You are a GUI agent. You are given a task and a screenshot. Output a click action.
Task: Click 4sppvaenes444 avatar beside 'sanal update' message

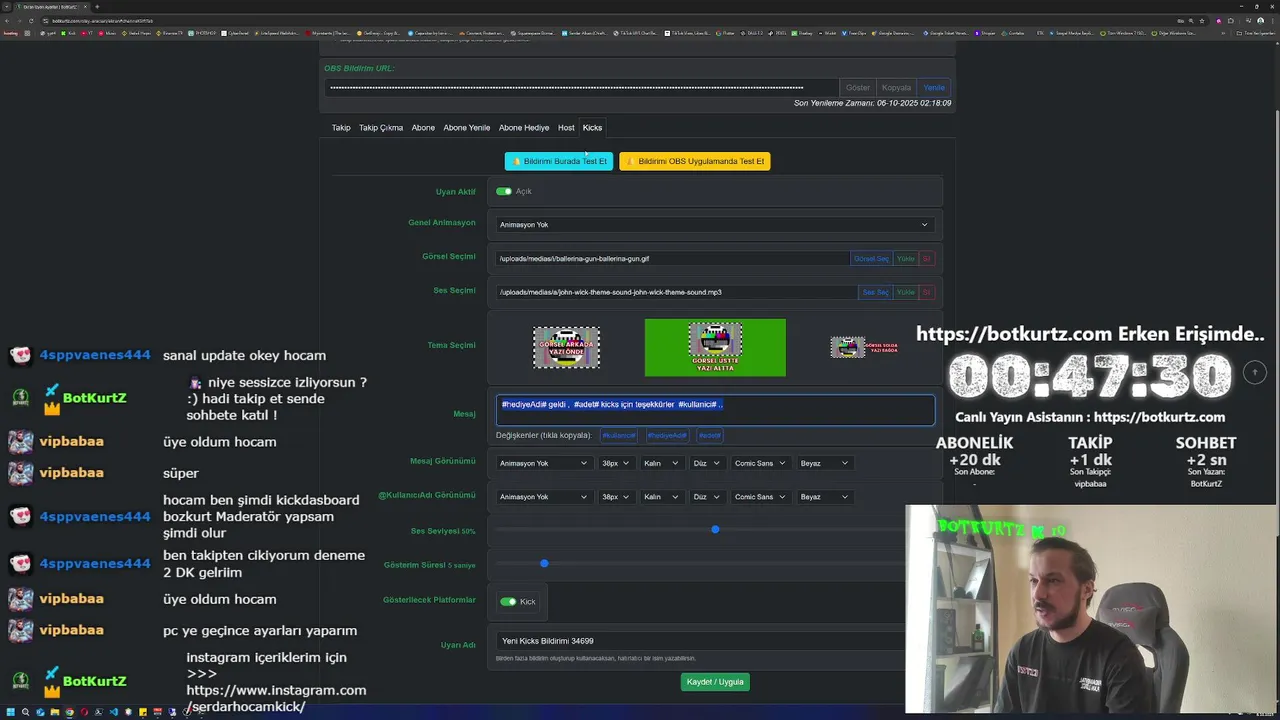pos(20,355)
